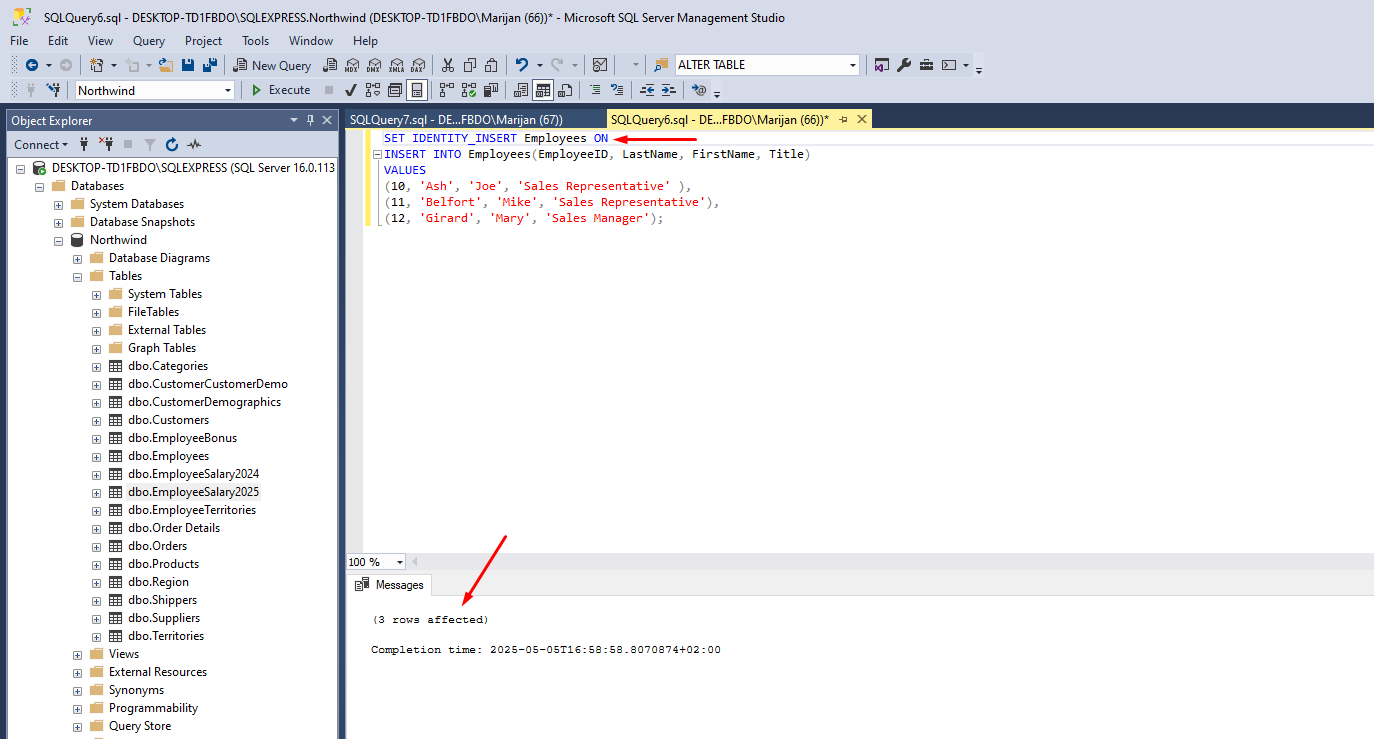This screenshot has width=1374, height=739.
Task: Open the 100 % zoom dropdown
Action: click(400, 562)
